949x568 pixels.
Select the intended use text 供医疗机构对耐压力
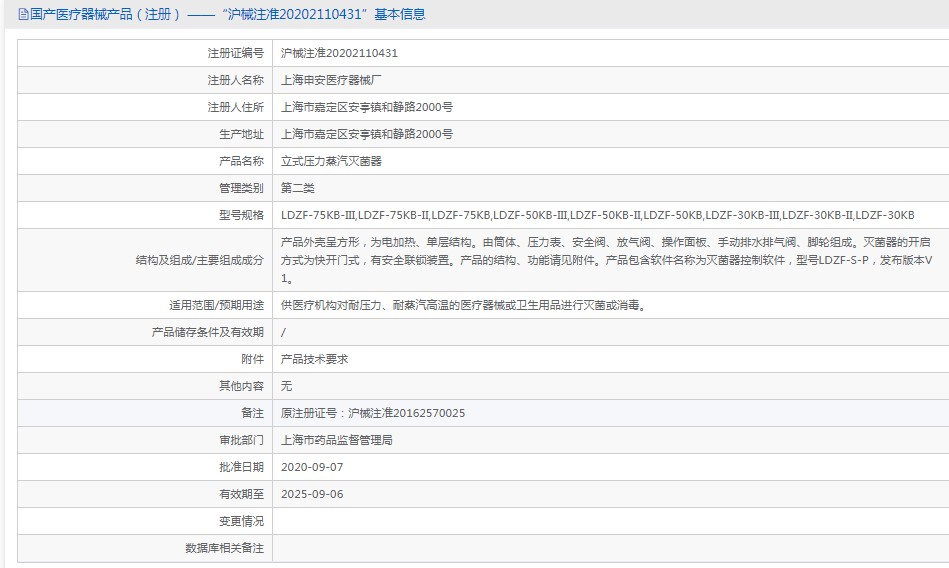point(465,305)
